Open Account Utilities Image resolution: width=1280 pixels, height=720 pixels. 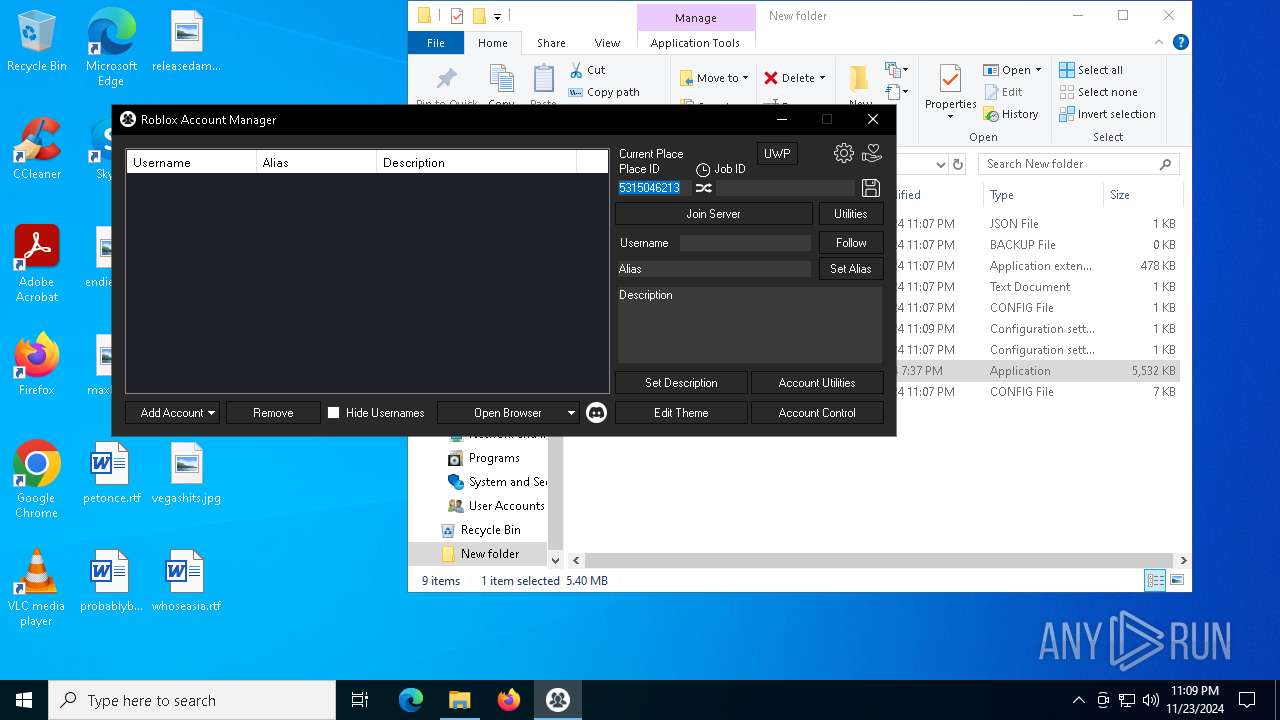817,383
